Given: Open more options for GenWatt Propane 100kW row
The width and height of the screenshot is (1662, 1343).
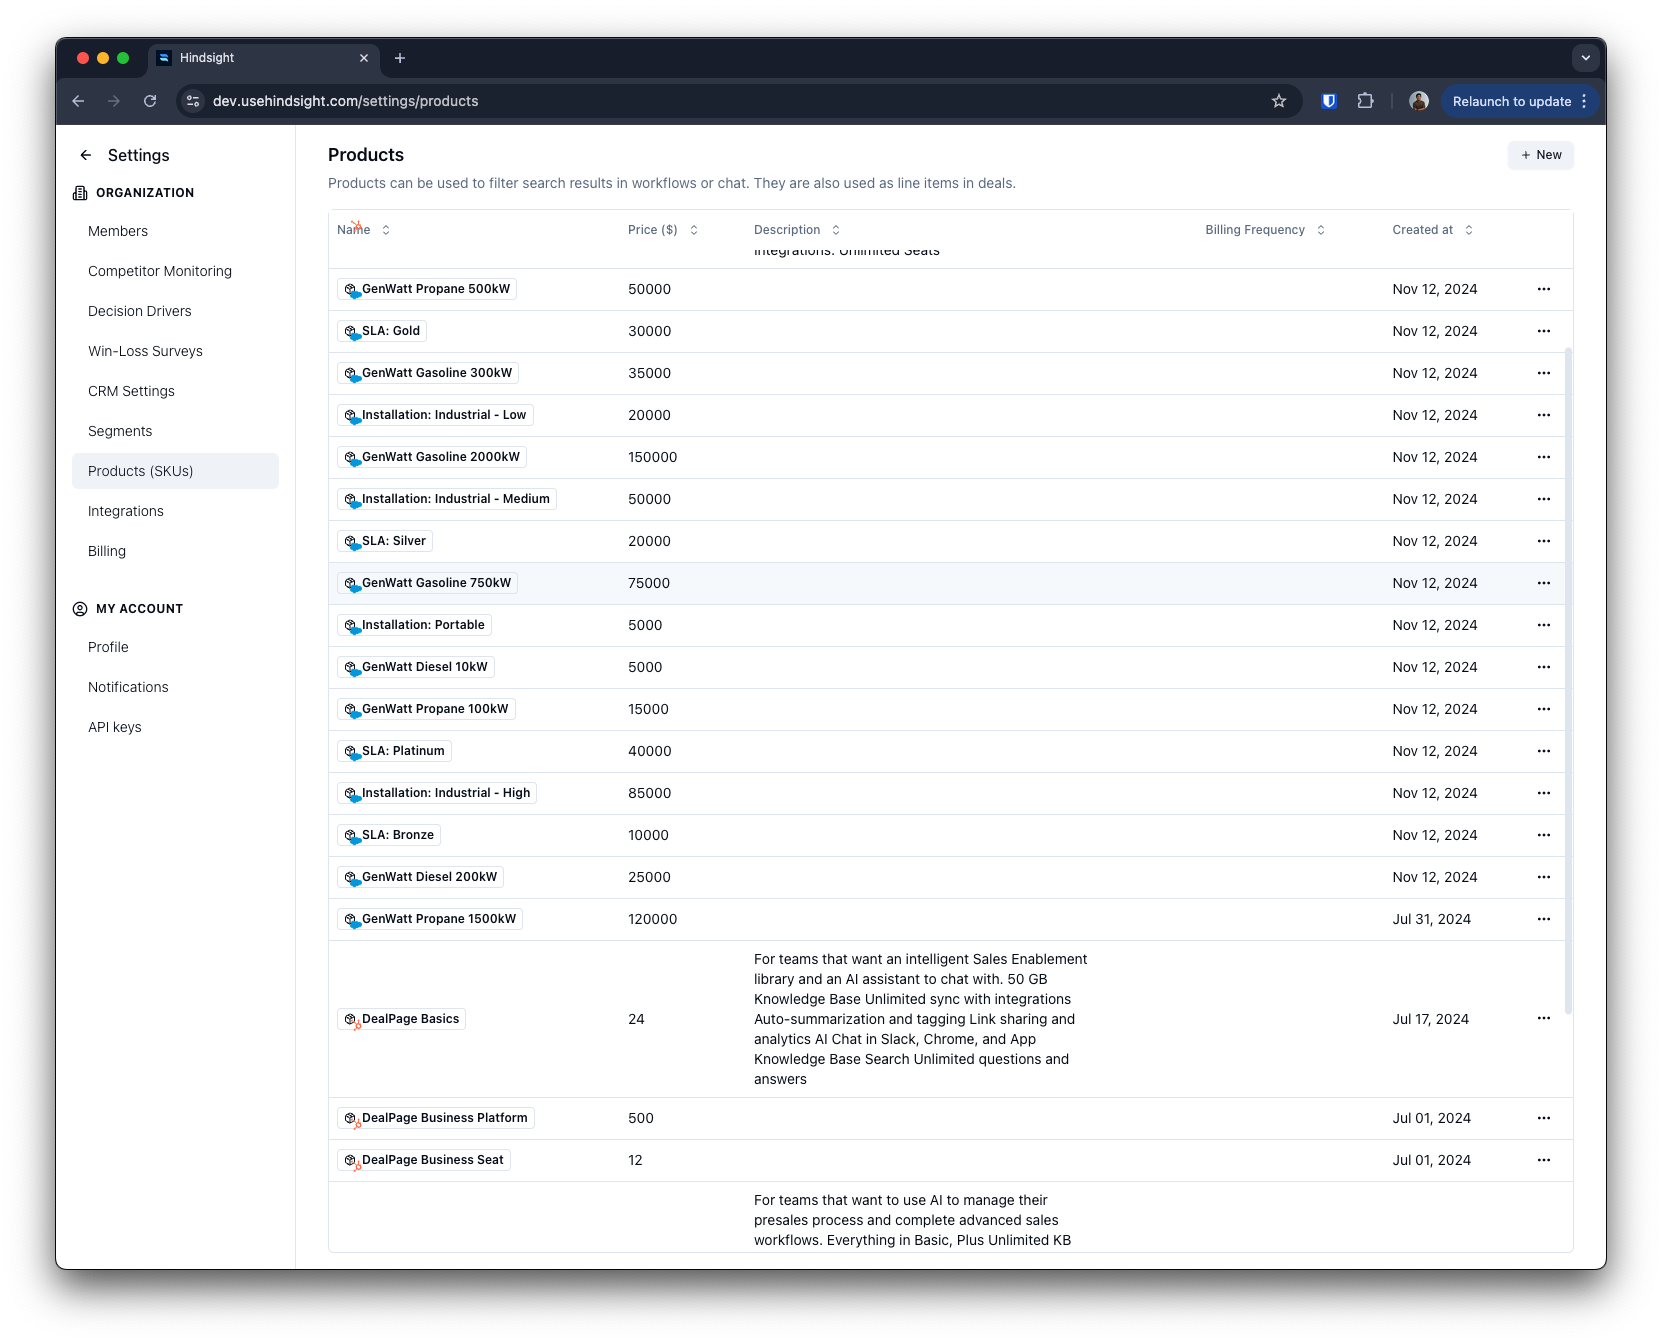Looking at the screenshot, I should coord(1544,709).
